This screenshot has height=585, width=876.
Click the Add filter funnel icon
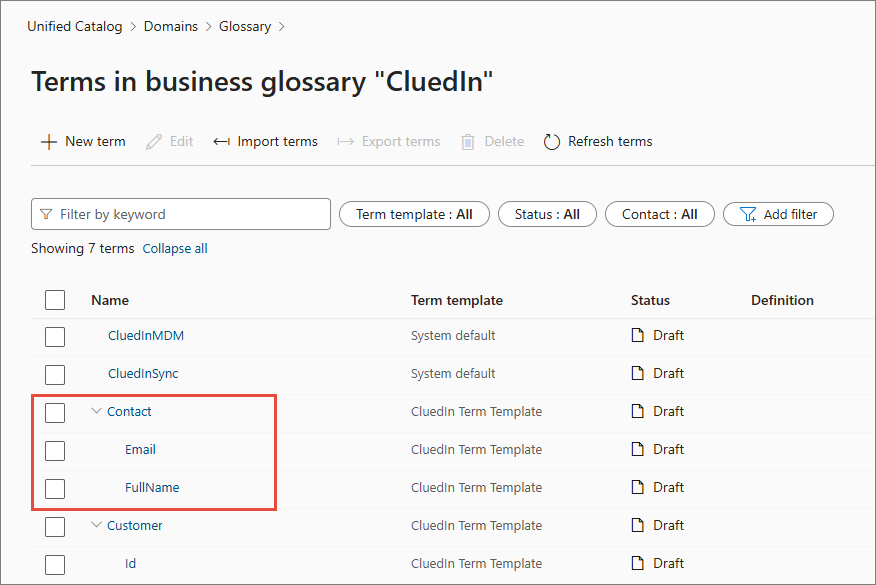748,215
